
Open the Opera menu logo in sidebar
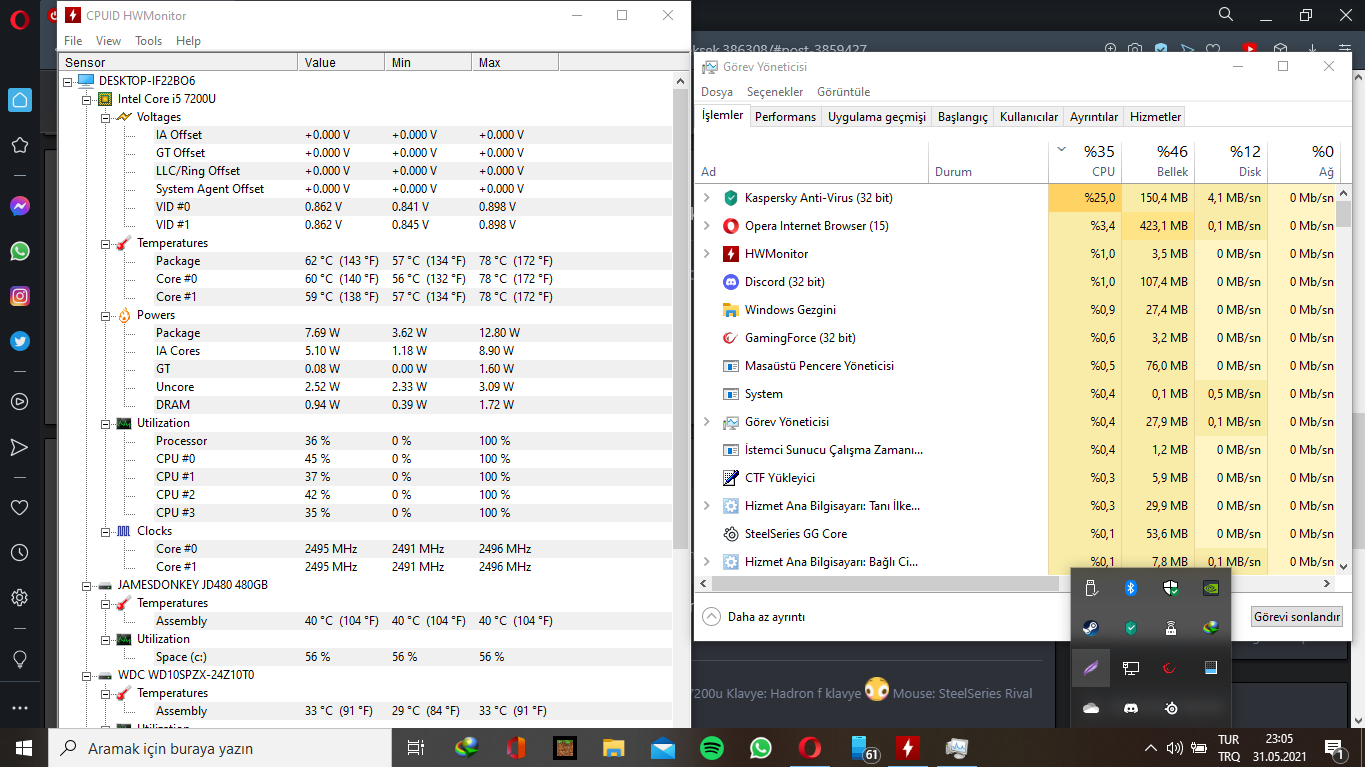(19, 20)
